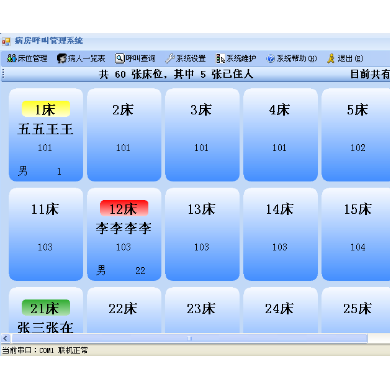Screen dimensions: 390x390
Task: Select the 14床 bed card
Action: click(x=280, y=234)
